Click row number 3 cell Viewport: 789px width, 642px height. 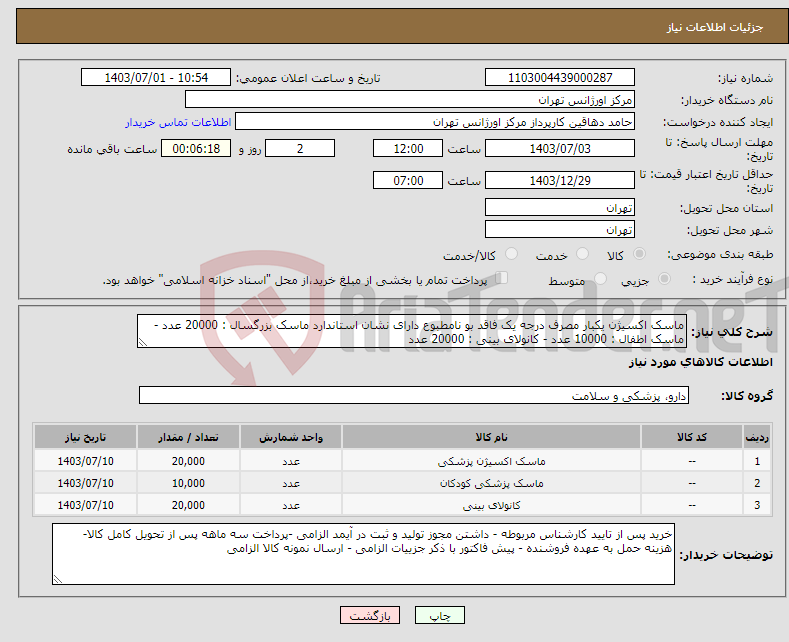tap(757, 505)
